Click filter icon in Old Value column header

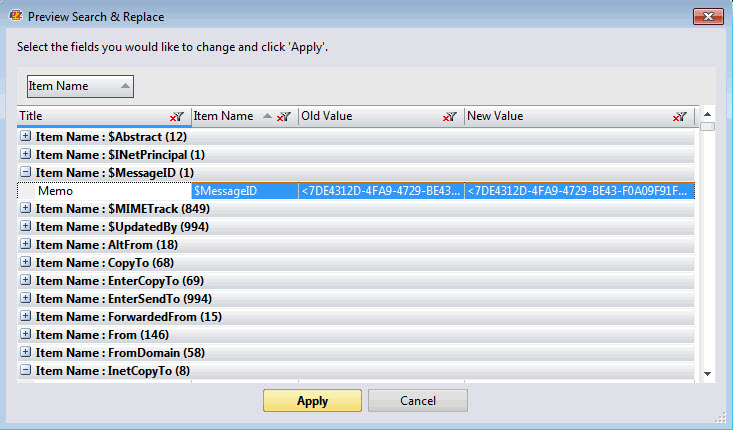tap(450, 117)
